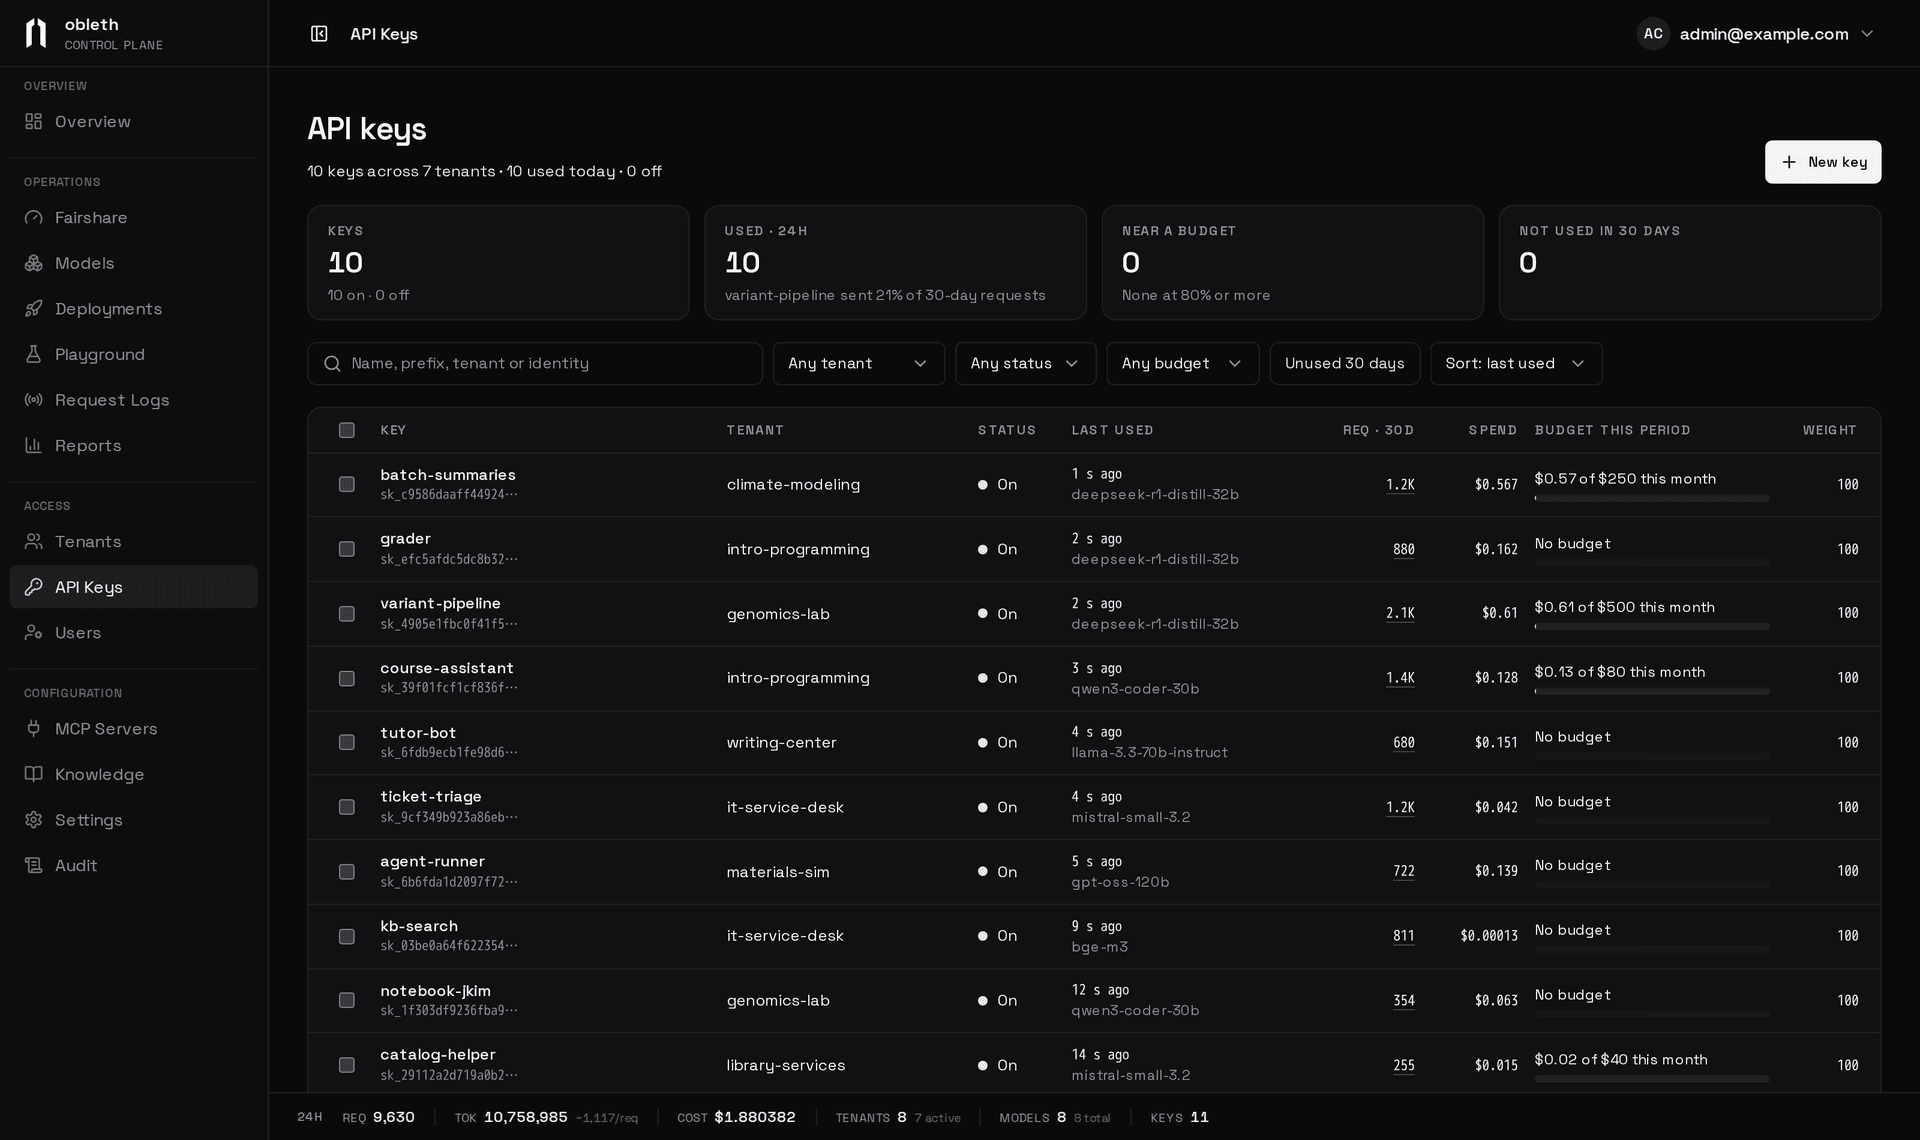
Task: Click the MCP Servers plug icon
Action: (34, 728)
